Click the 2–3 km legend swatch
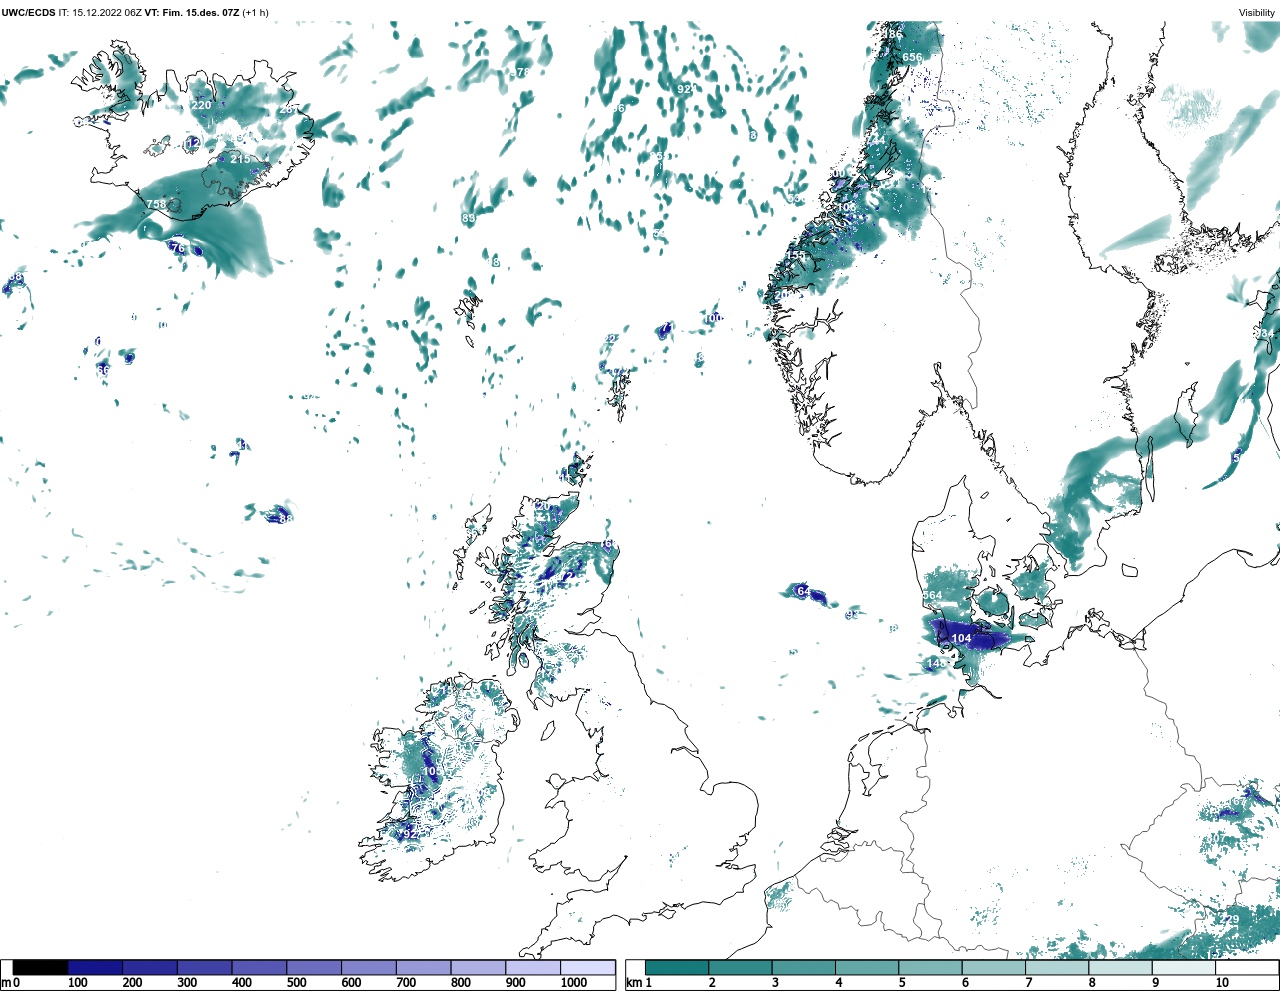The height and width of the screenshot is (991, 1280). [x=740, y=967]
